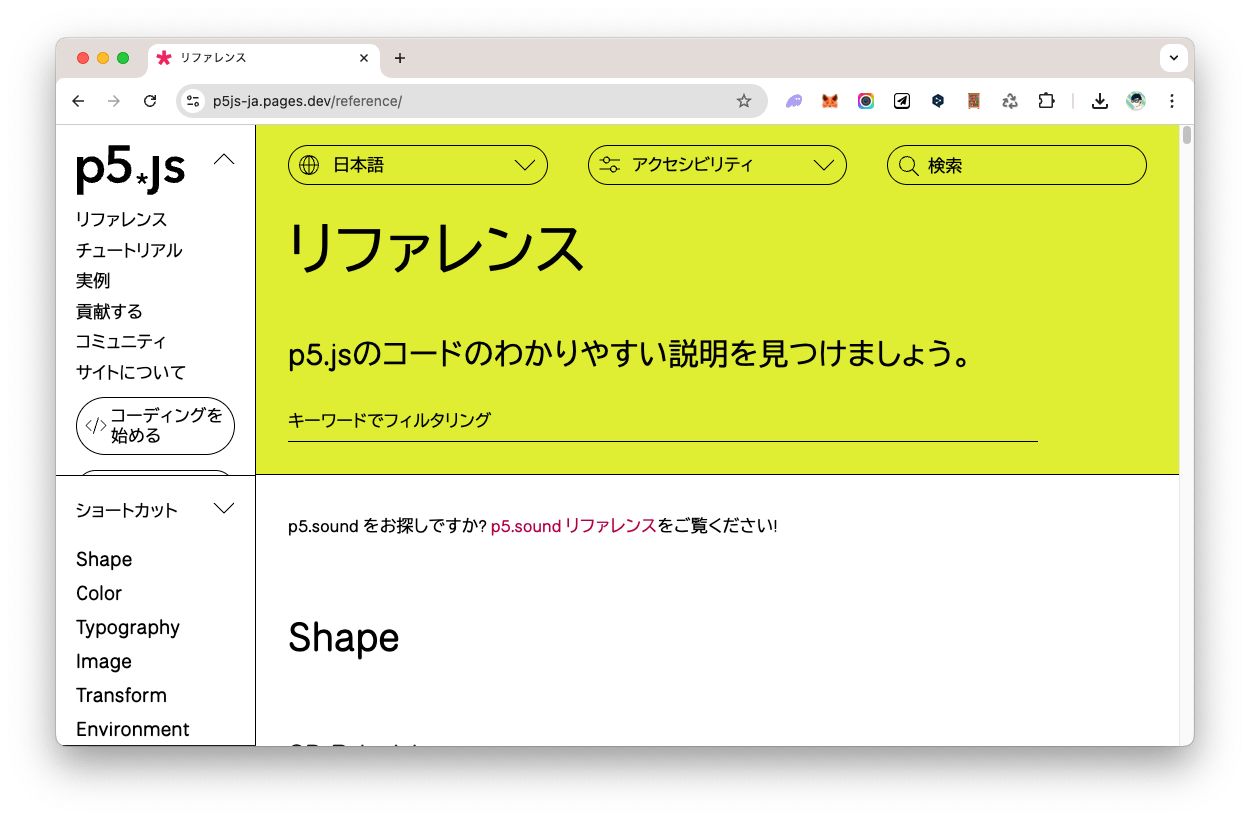Open the tab search dropdown arrow

click(1174, 58)
